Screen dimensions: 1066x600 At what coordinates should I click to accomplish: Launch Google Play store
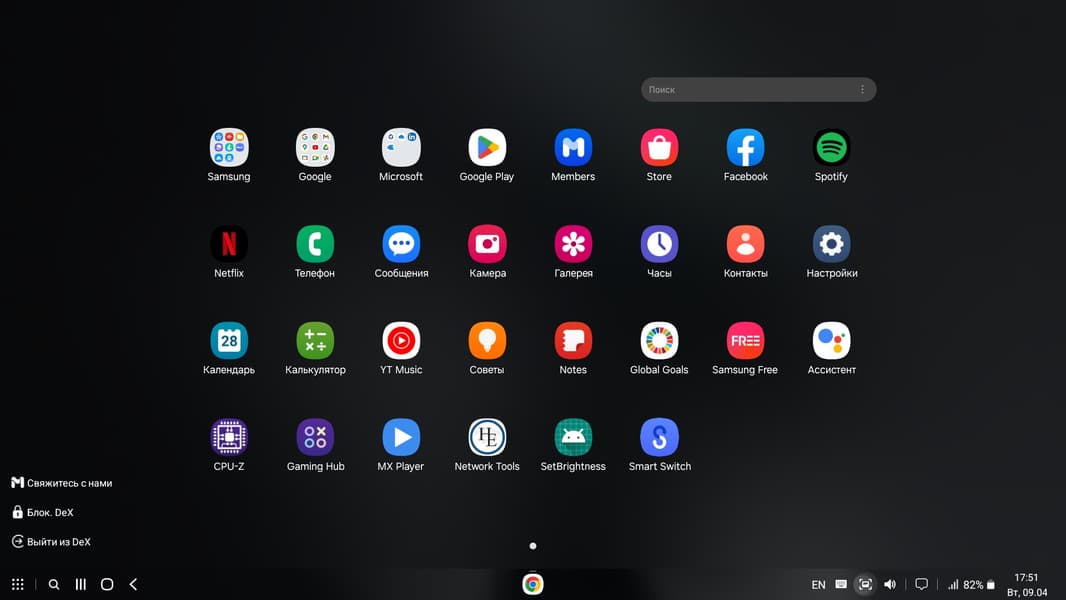(x=487, y=147)
